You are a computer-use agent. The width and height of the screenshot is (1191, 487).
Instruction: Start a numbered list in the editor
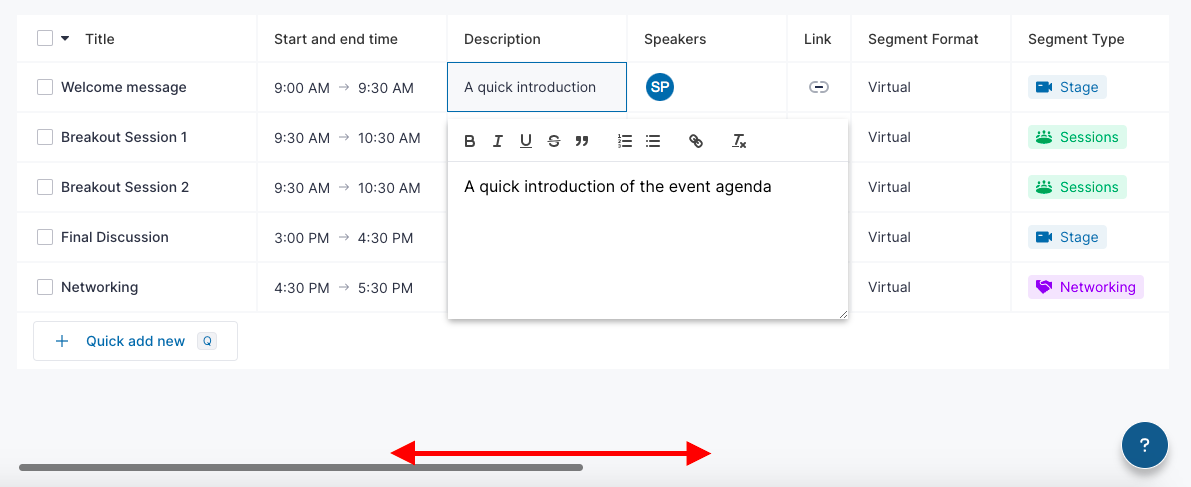pyautogui.click(x=625, y=141)
